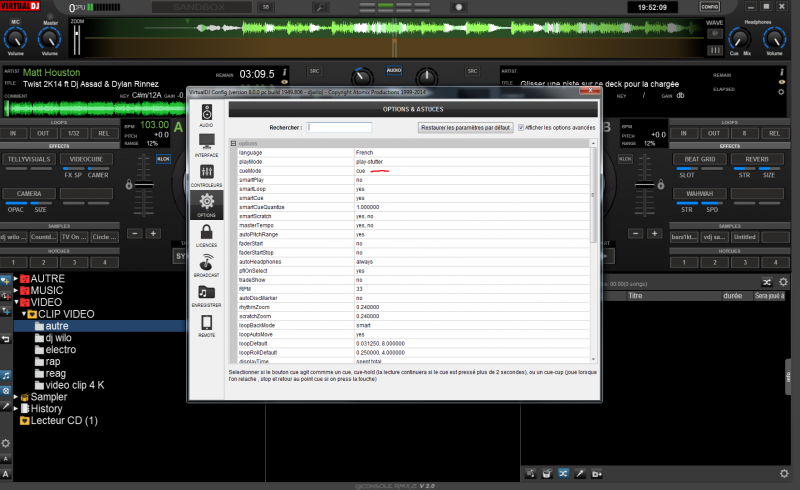
Task: Toggle the center AUDIO button
Action: coord(394,70)
